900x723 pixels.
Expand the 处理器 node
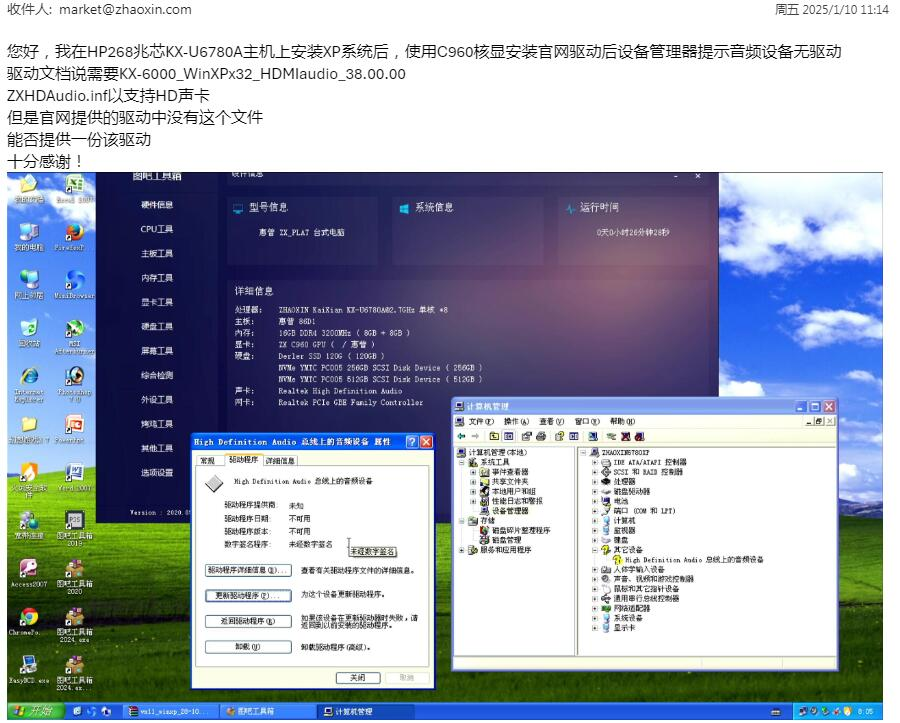(x=594, y=481)
